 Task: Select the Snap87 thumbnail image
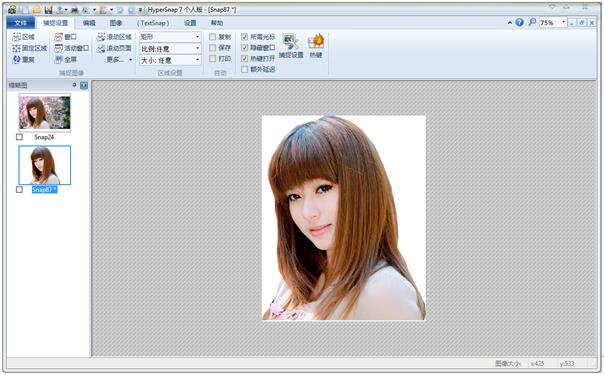pyautogui.click(x=45, y=165)
